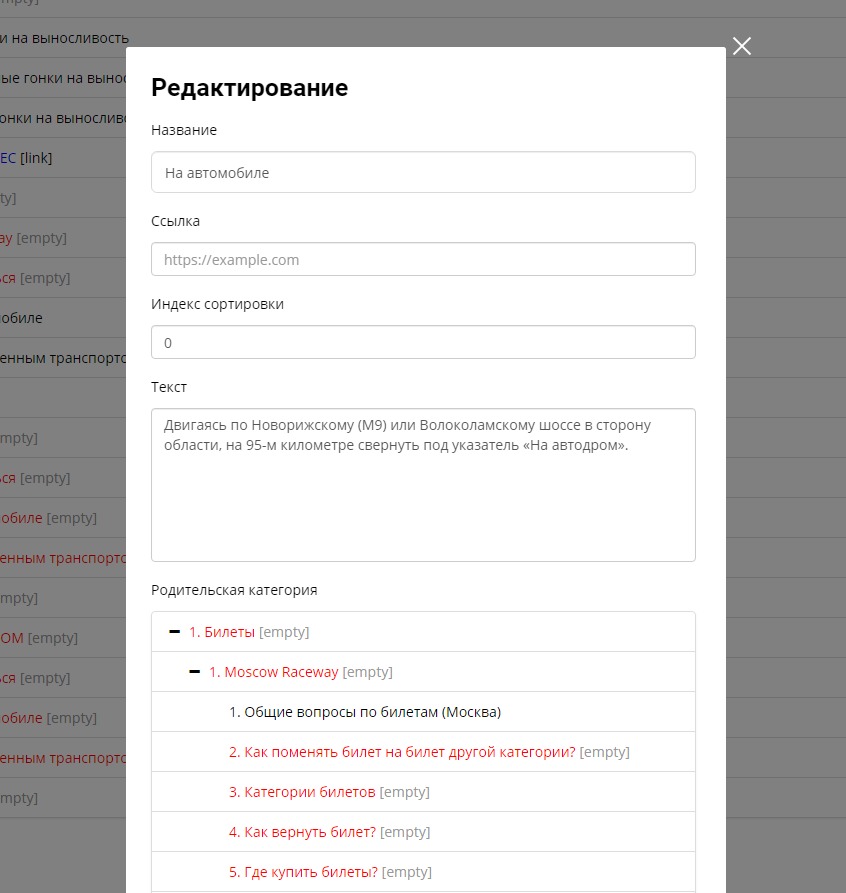
Task: Choose 4. Как вернуть билет? item
Action: coord(303,832)
